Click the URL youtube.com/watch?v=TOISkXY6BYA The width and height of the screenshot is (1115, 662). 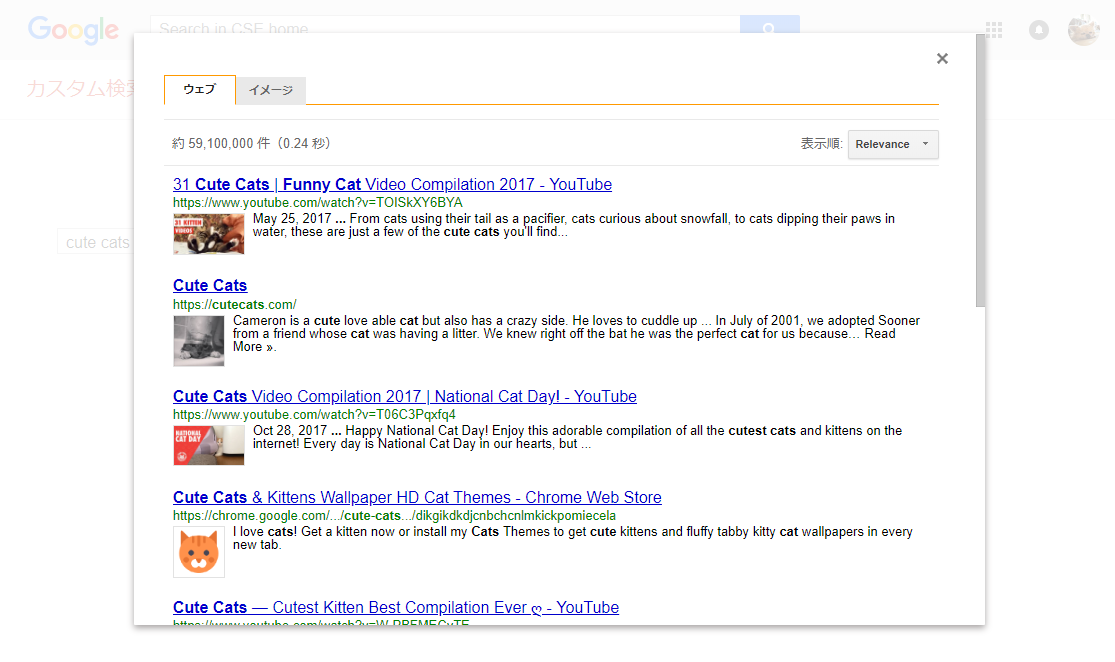[318, 203]
